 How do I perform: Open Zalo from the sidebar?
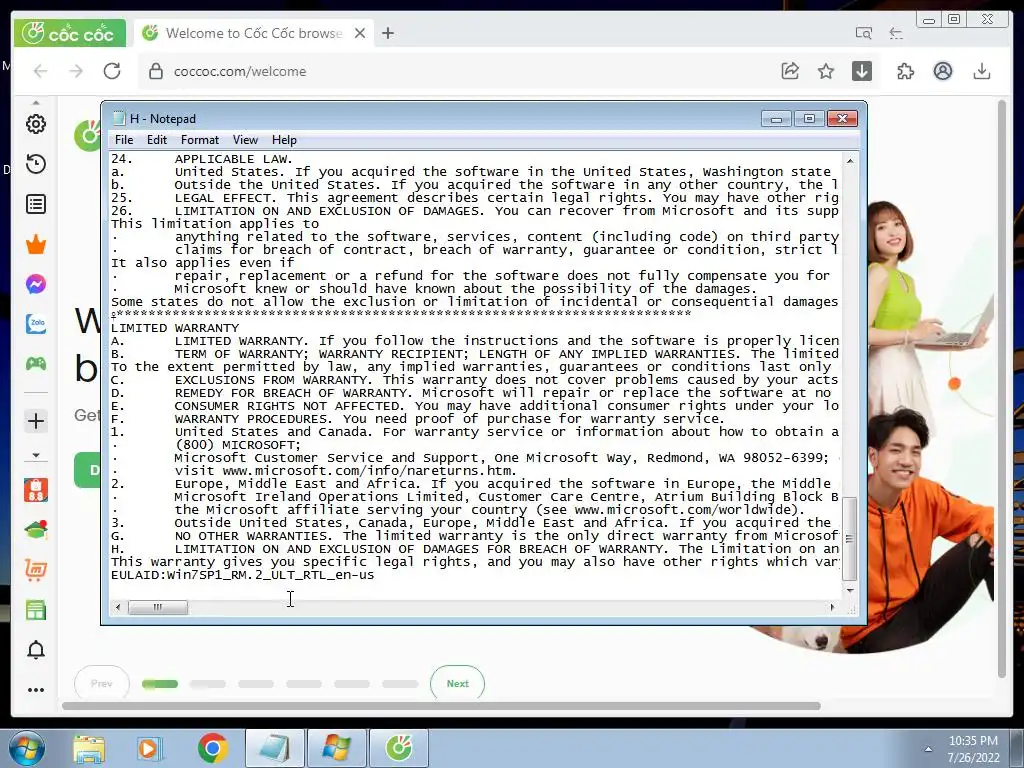point(36,324)
